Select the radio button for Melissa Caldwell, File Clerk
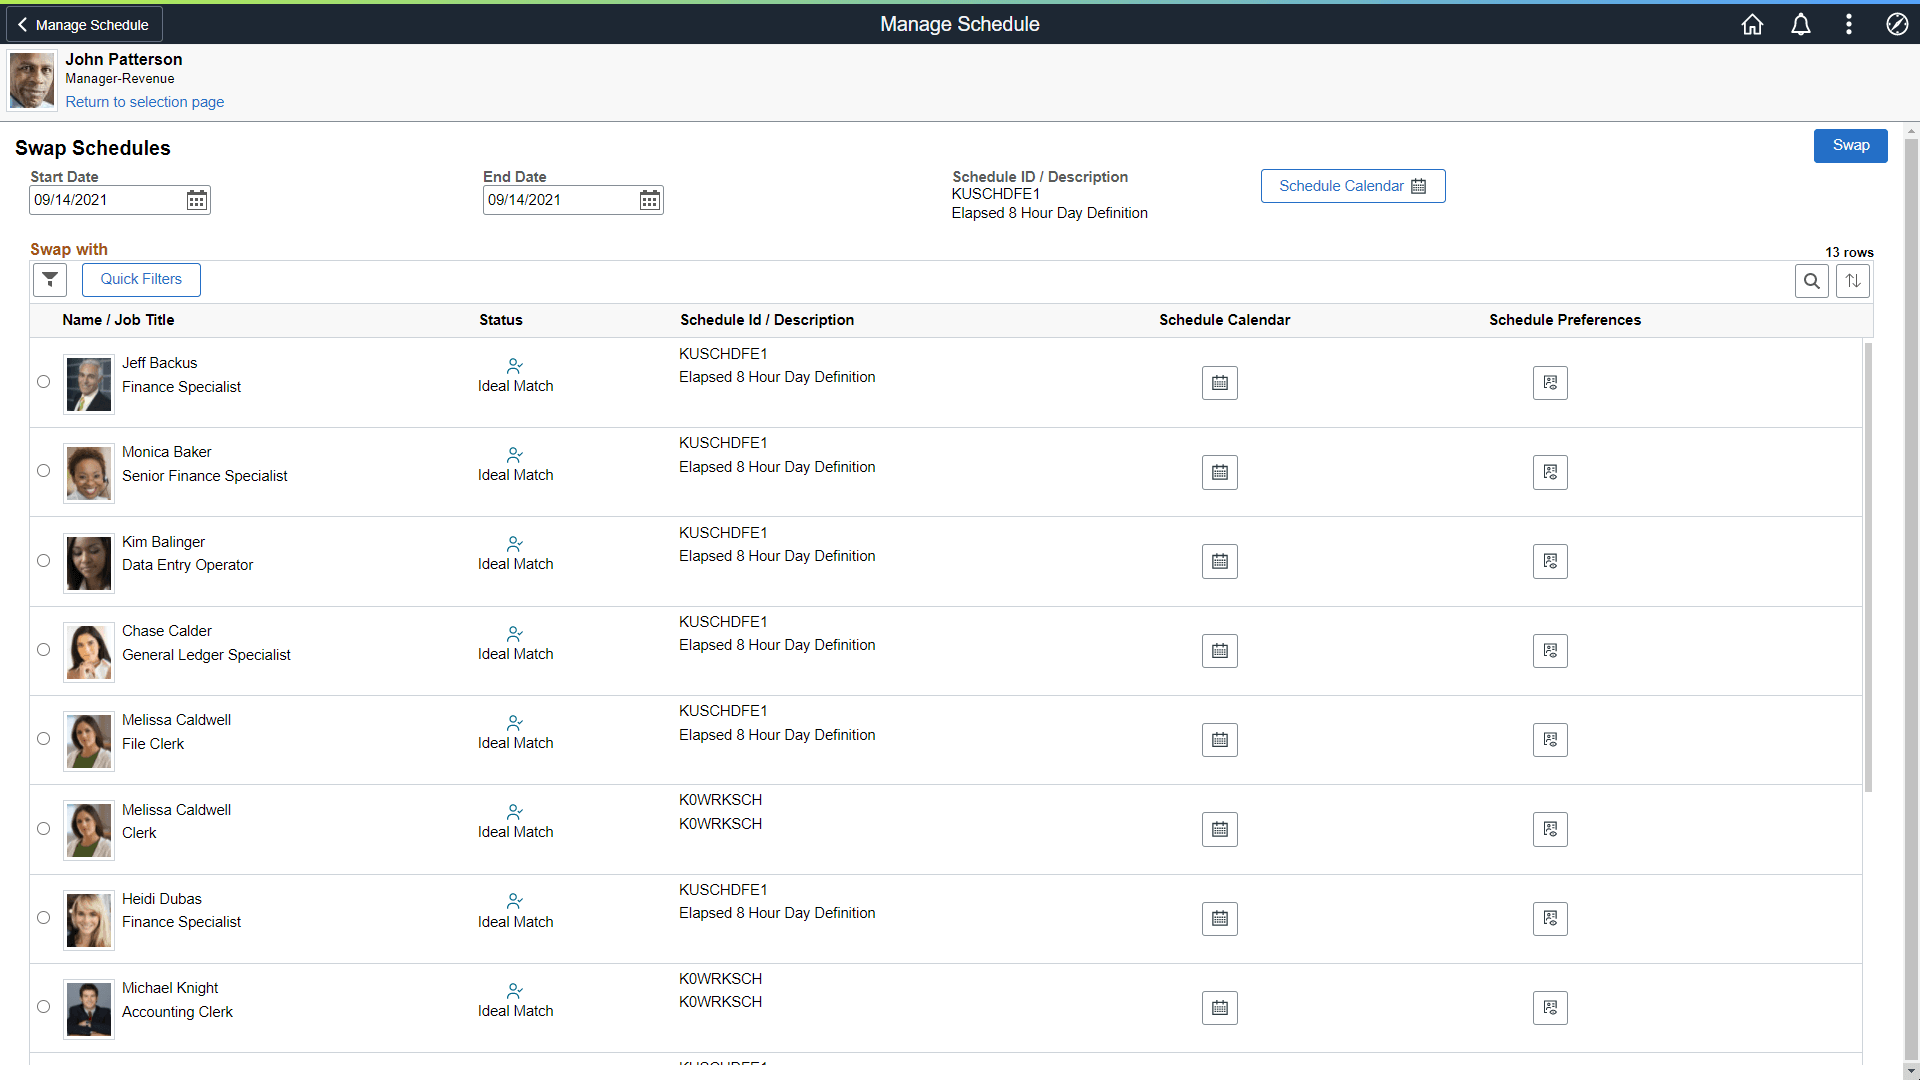The height and width of the screenshot is (1080, 1920). (x=43, y=739)
